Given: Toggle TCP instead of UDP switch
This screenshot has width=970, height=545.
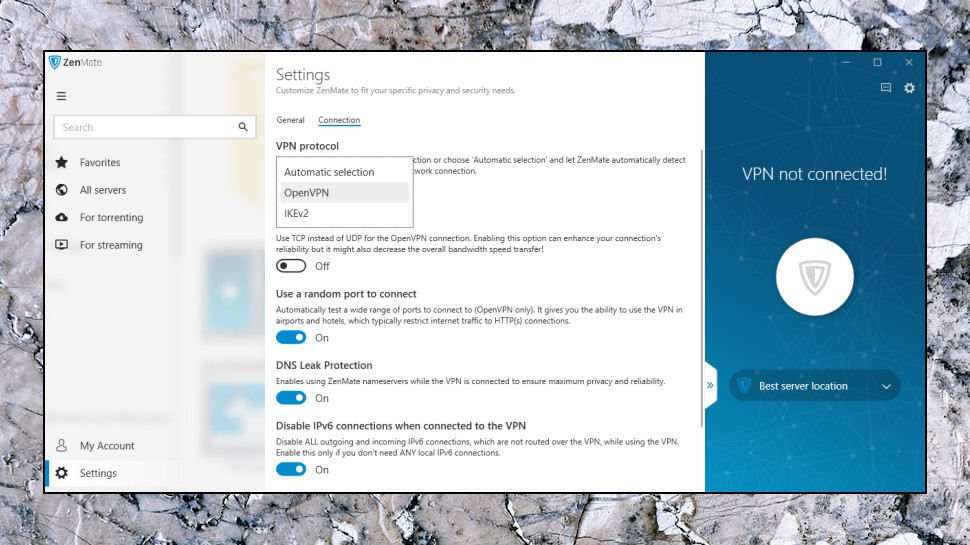Looking at the screenshot, I should coord(291,266).
